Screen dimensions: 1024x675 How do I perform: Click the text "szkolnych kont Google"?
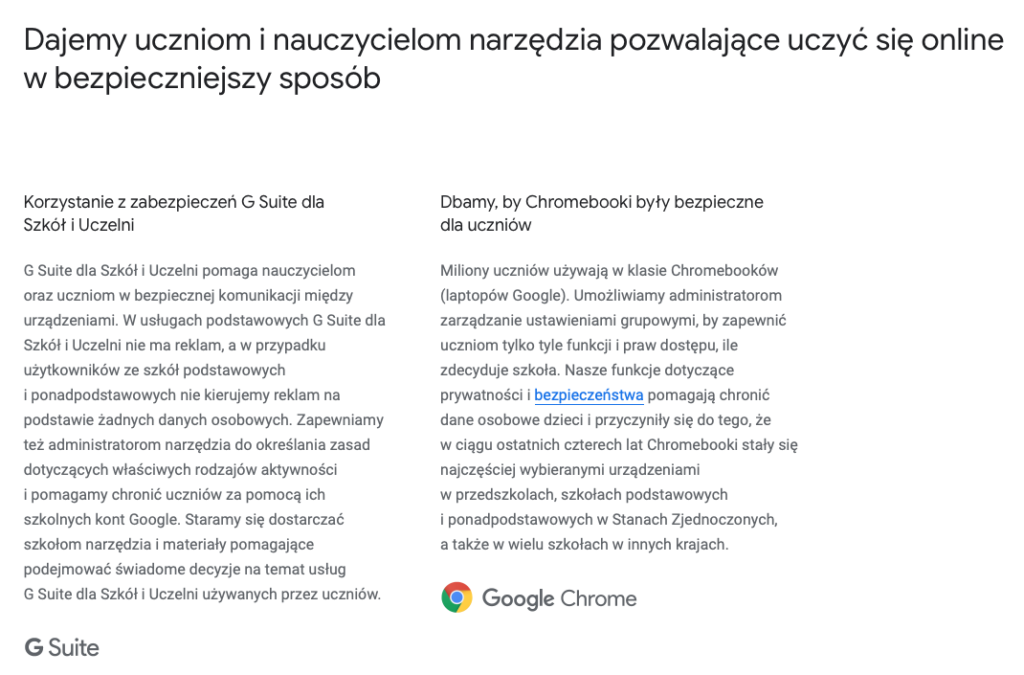tap(97, 519)
